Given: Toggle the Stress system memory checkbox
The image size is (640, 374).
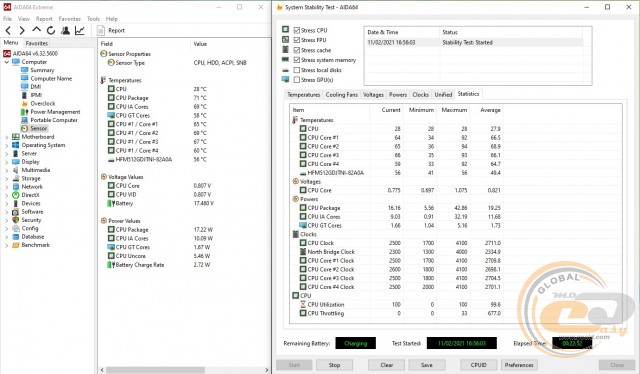Looking at the screenshot, I should tap(297, 60).
